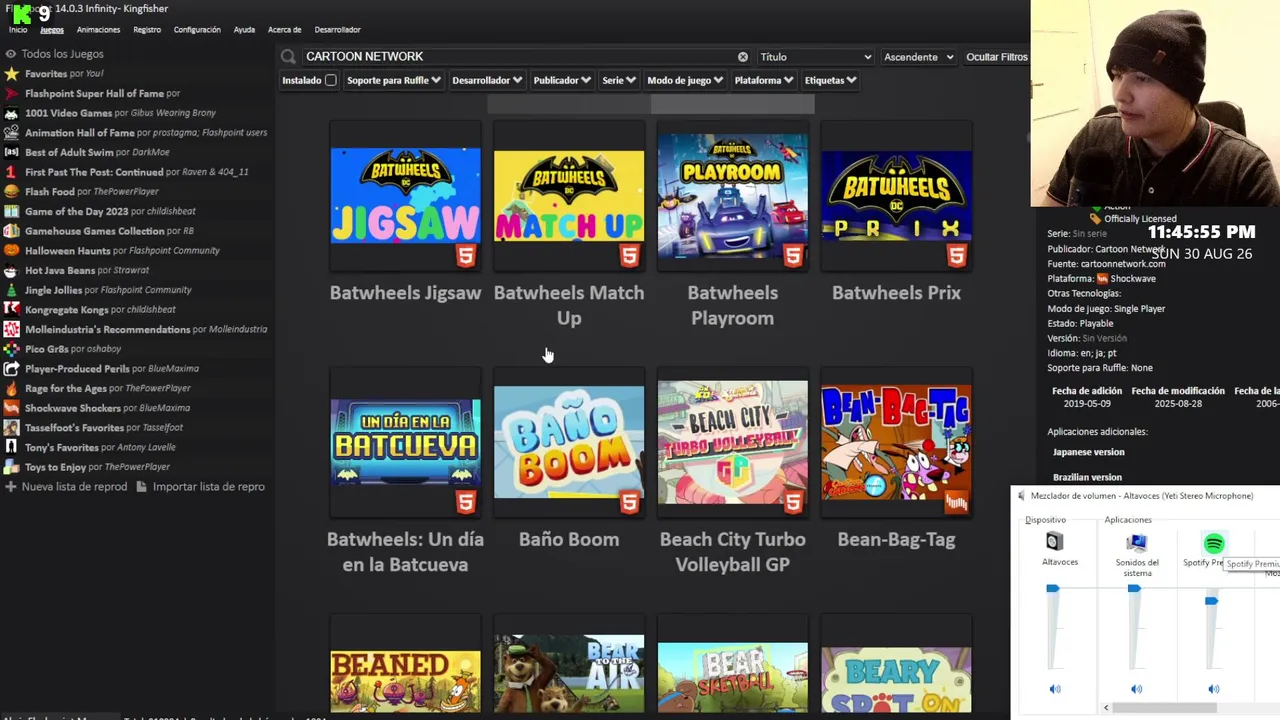The height and width of the screenshot is (720, 1280).
Task: Click the Pico Gr8s playlist icon
Action: click(x=11, y=349)
